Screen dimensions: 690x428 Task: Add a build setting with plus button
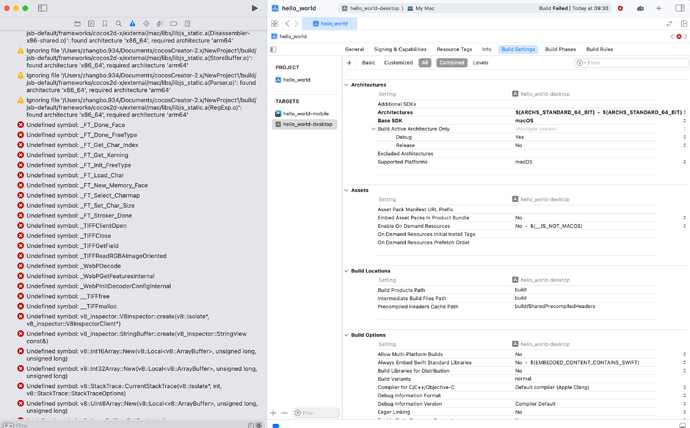(x=349, y=62)
